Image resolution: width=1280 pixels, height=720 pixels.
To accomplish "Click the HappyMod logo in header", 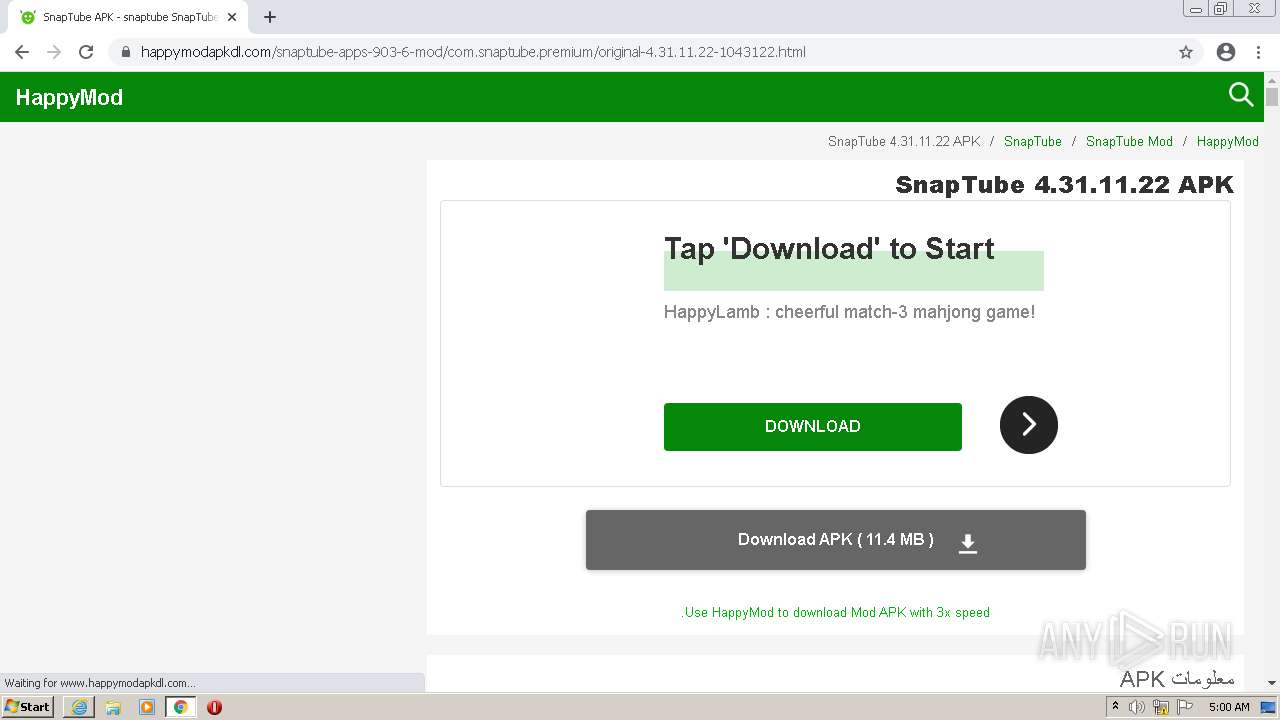I will point(69,97).
